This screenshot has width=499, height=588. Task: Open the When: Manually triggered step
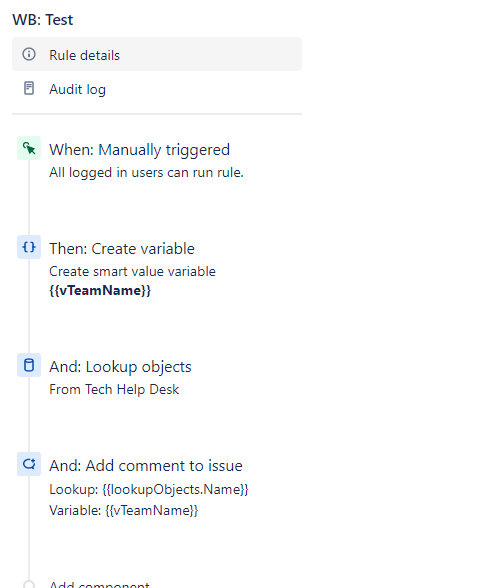(139, 150)
